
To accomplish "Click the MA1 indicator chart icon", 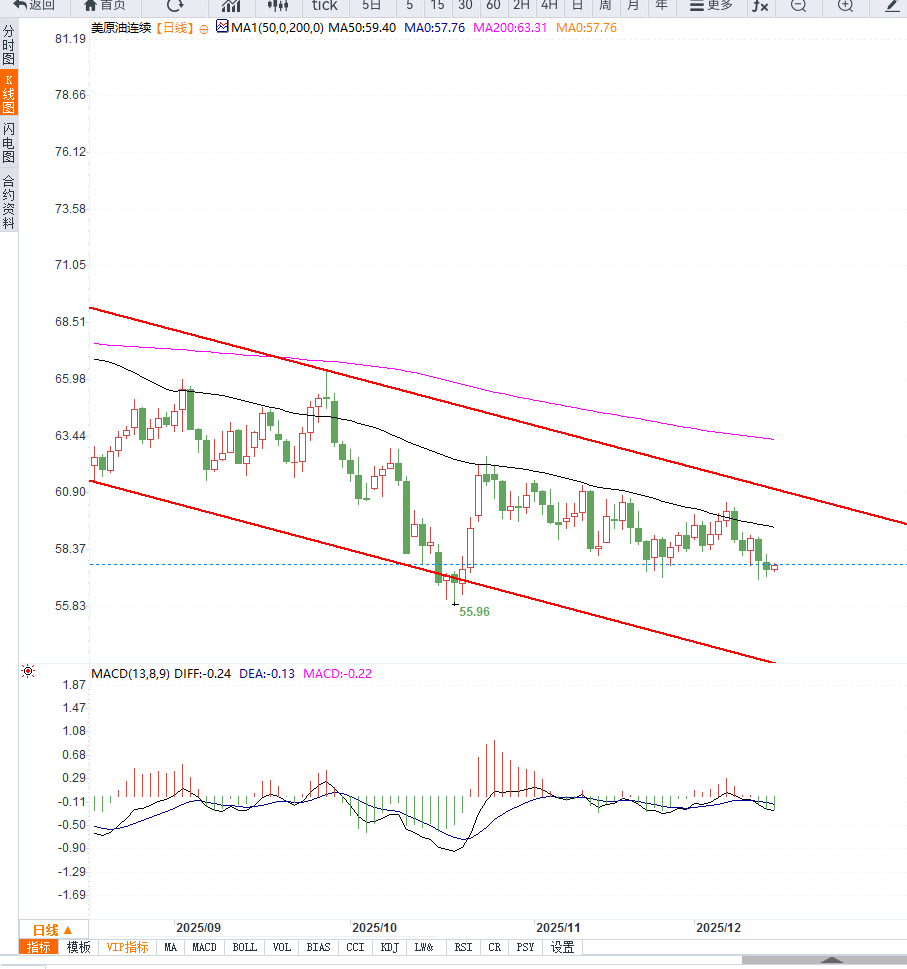I will coord(222,27).
